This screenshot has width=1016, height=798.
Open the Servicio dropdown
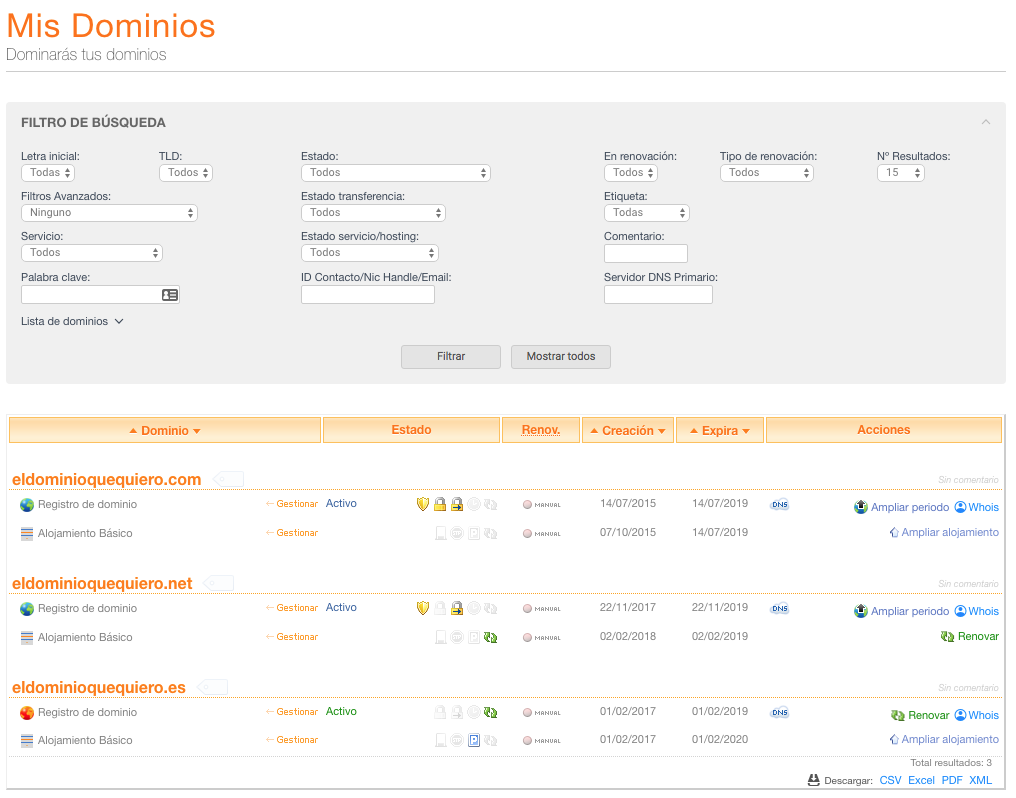pyautogui.click(x=91, y=253)
